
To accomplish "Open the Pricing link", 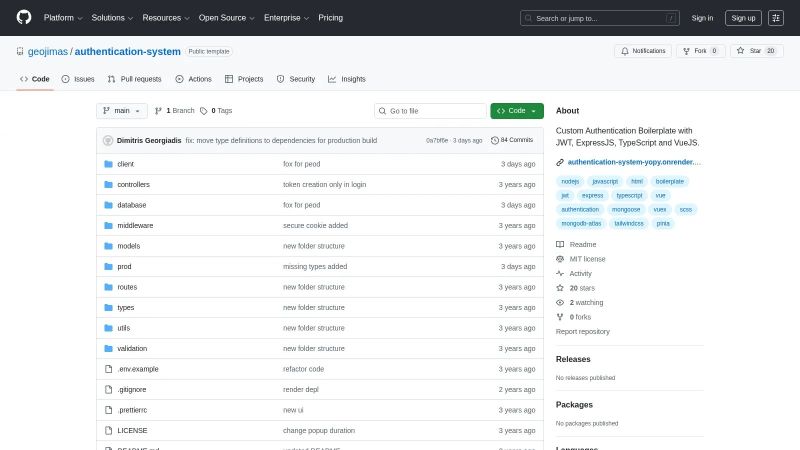I will click(331, 18).
